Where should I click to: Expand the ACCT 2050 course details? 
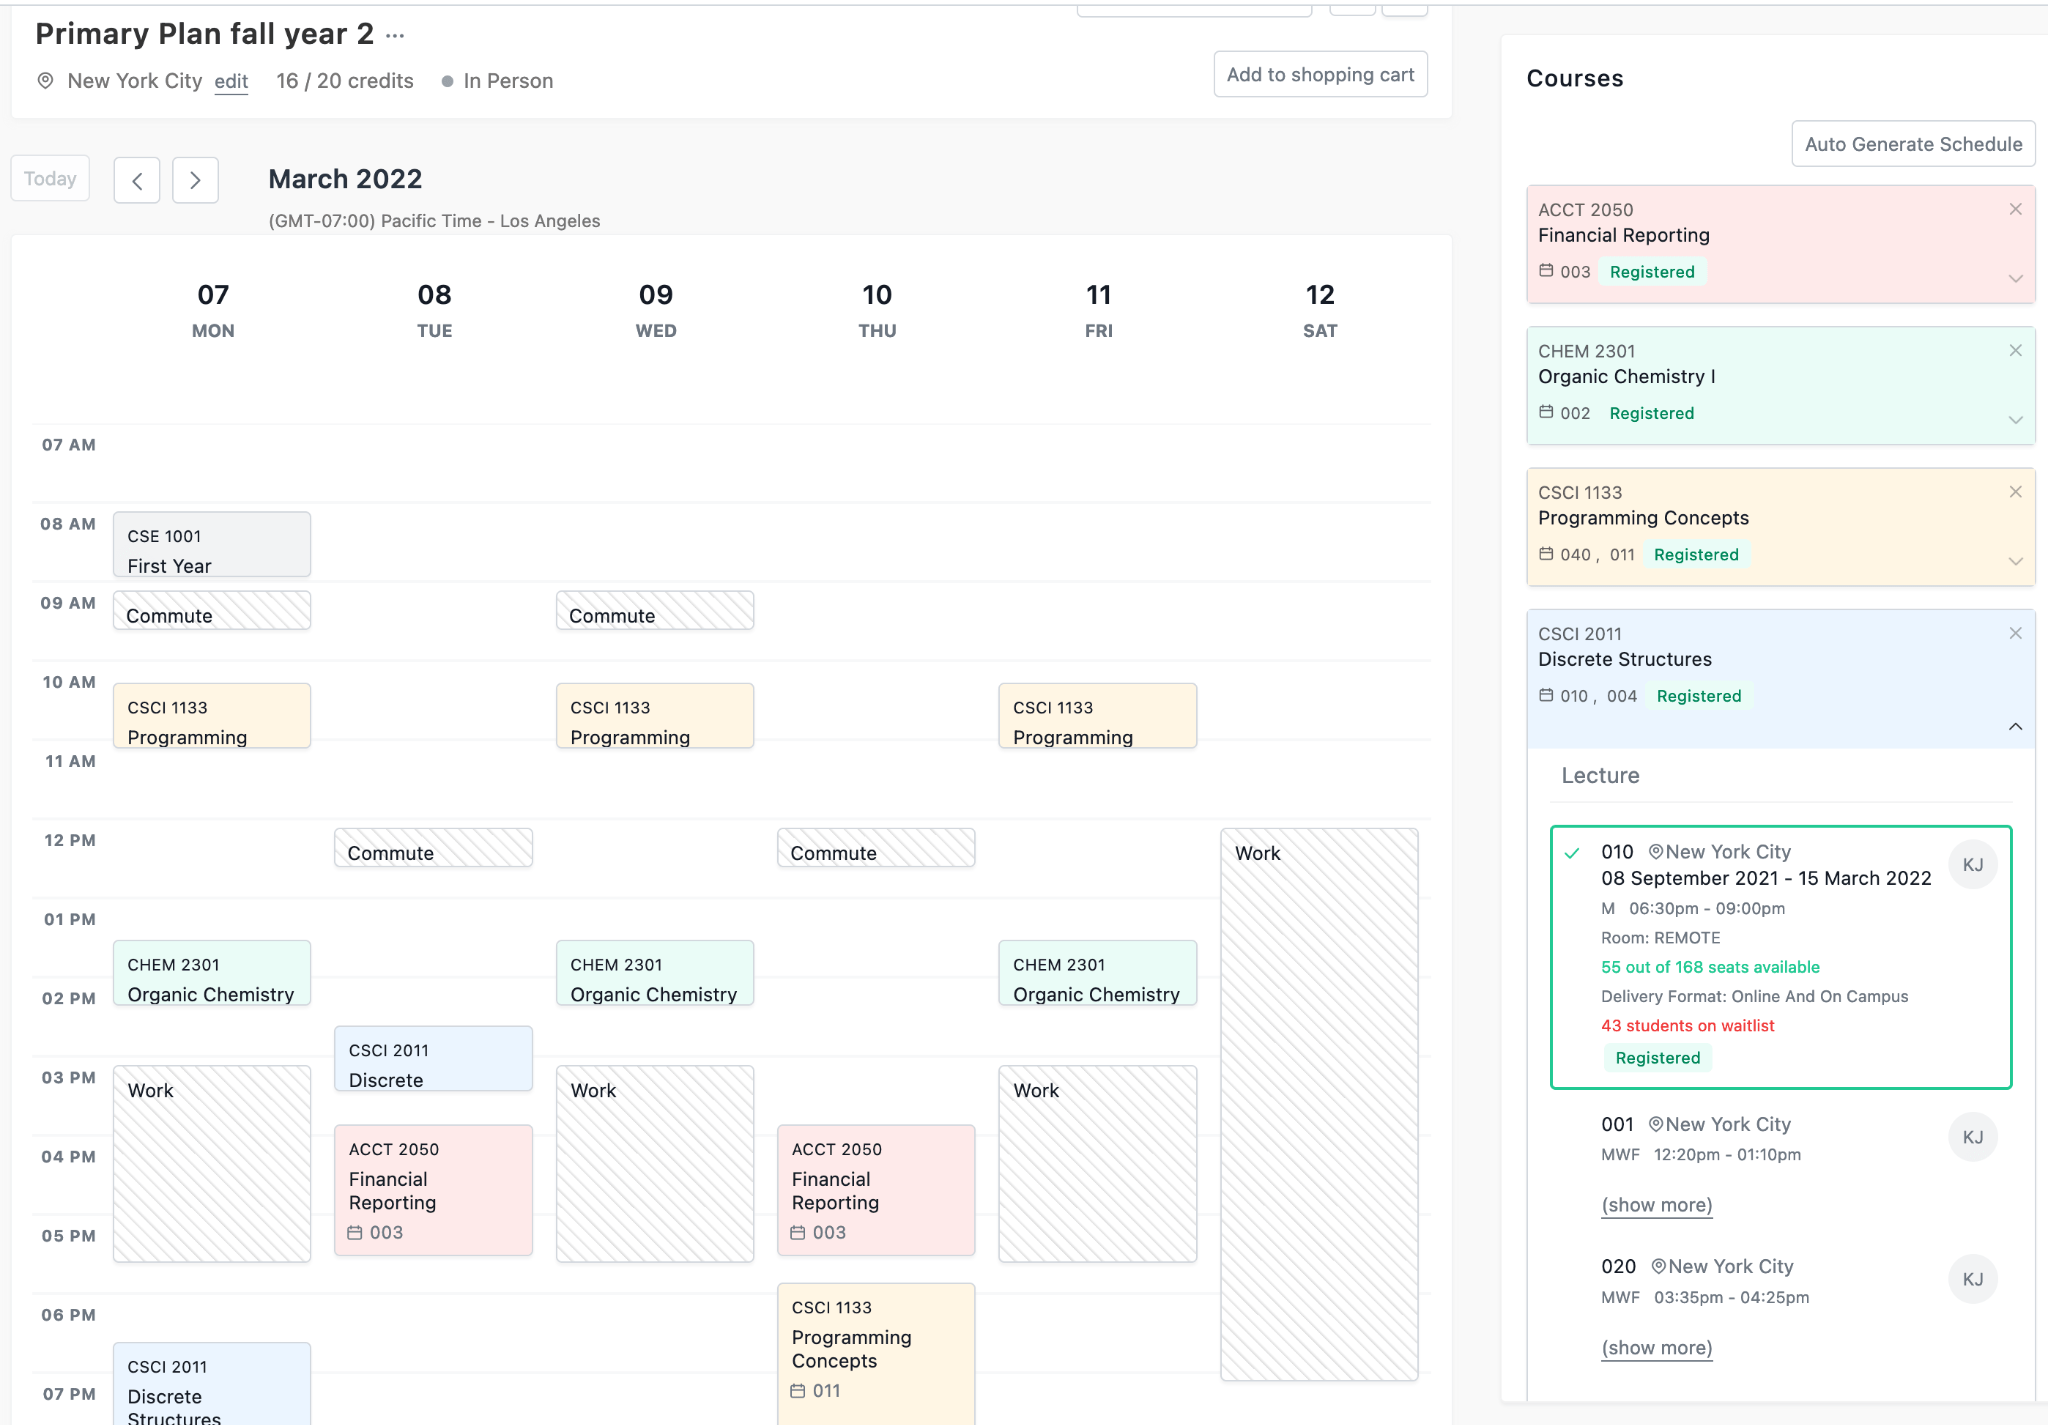click(x=2015, y=278)
